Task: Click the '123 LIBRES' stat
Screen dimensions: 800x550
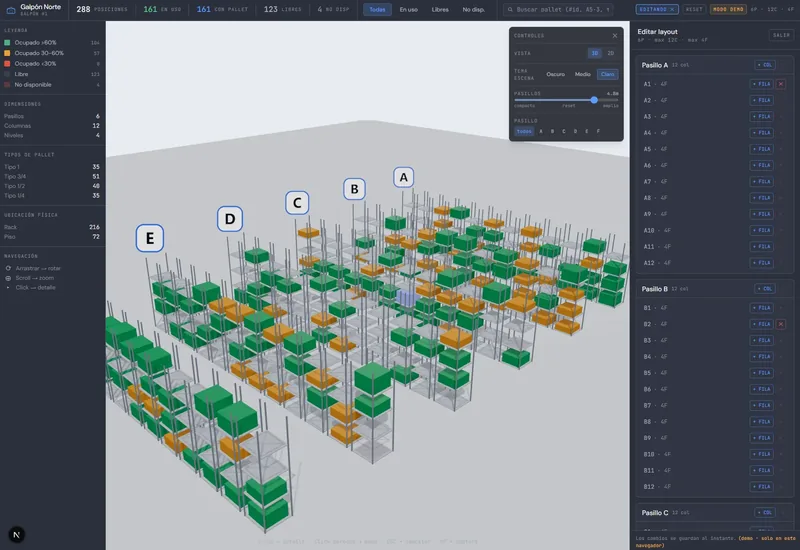Action: point(283,9)
